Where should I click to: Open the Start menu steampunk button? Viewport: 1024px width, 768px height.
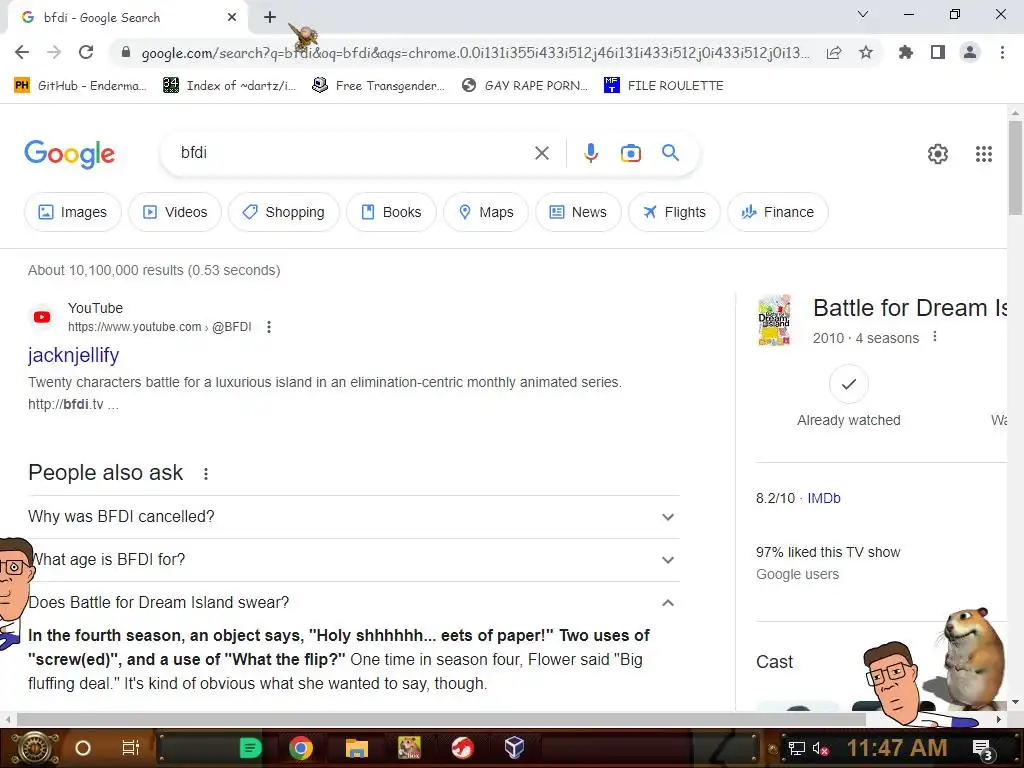[x=34, y=748]
